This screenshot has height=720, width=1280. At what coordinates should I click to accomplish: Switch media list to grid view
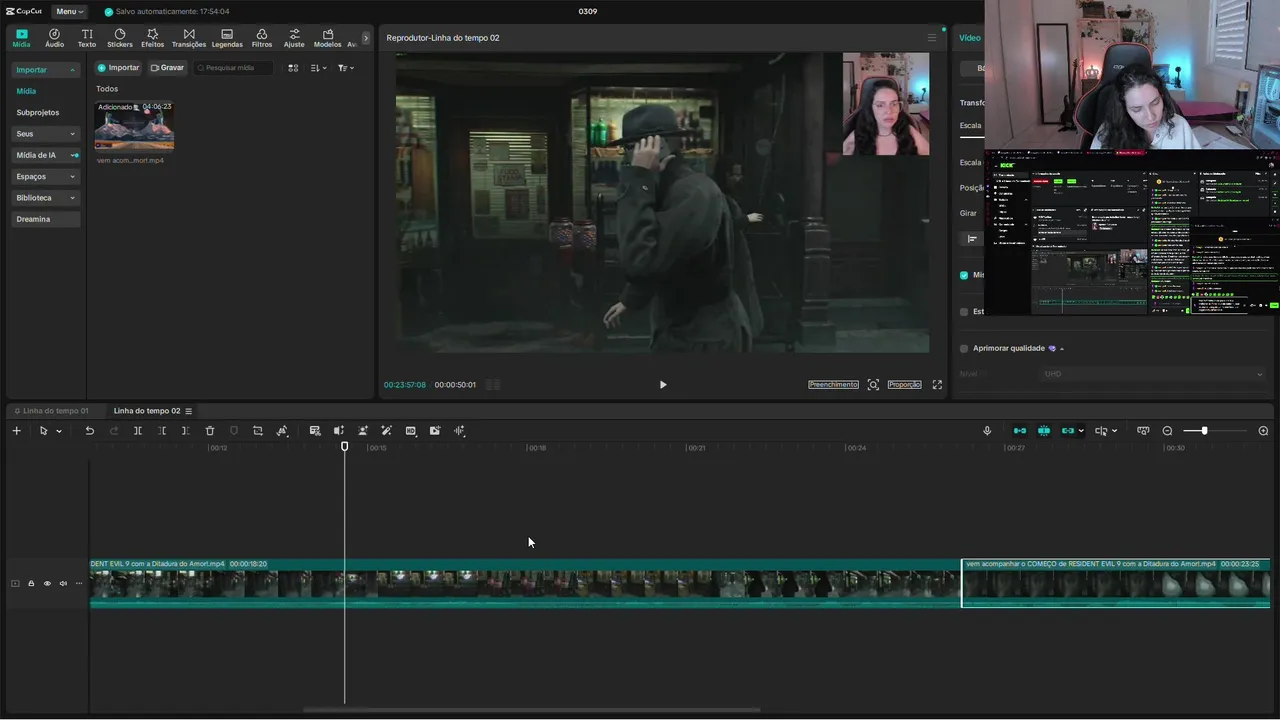[293, 68]
